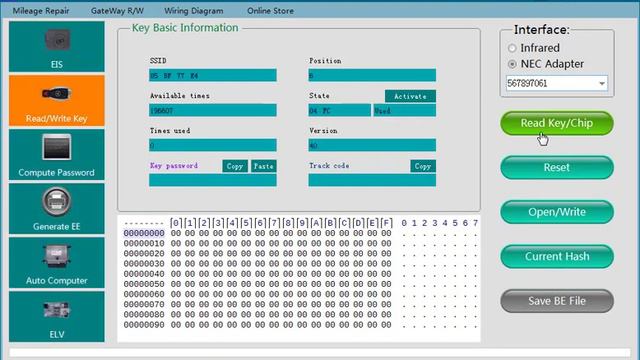This screenshot has height=360, width=640.
Task: Open the Auto Computer module
Action: (x=57, y=262)
